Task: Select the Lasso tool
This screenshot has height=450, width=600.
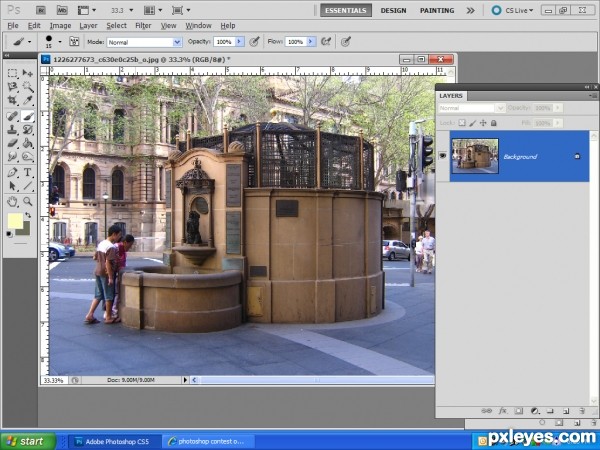Action: coord(12,86)
